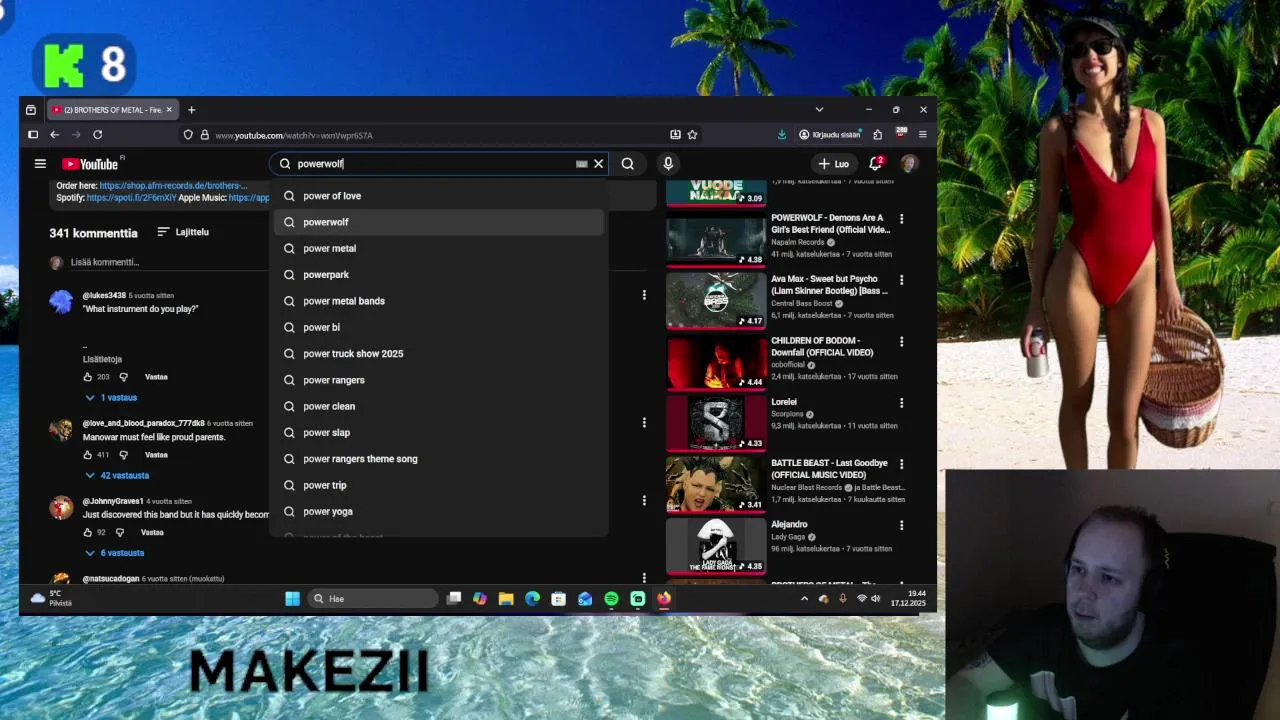Open the YouTube hamburger guide menu
The width and height of the screenshot is (1280, 720).
40,164
